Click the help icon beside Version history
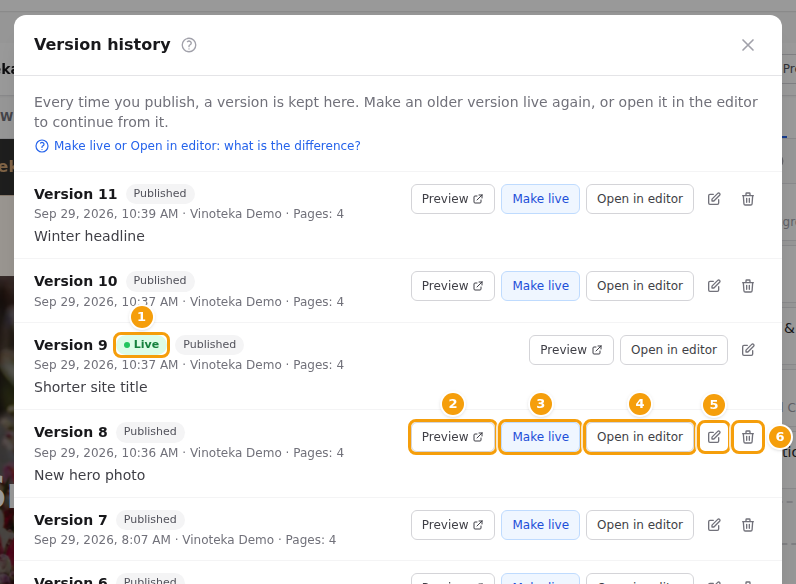Screen dimensions: 796x584 click(x=189, y=45)
